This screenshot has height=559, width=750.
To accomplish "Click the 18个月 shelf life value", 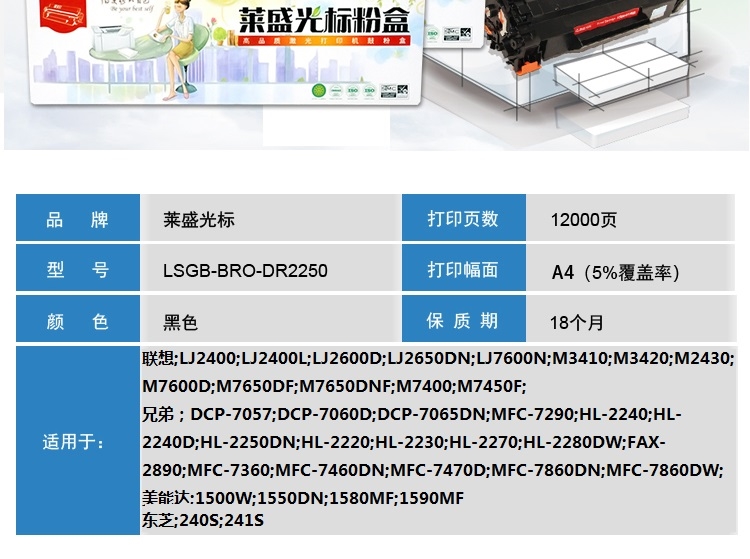I will [577, 323].
